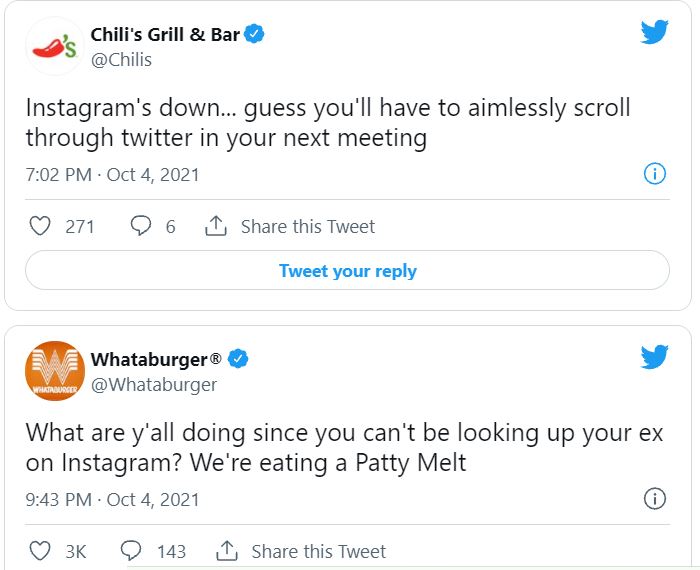Click the share arrow icon on Chili's tweet
The height and width of the screenshot is (570, 700).
216,226
